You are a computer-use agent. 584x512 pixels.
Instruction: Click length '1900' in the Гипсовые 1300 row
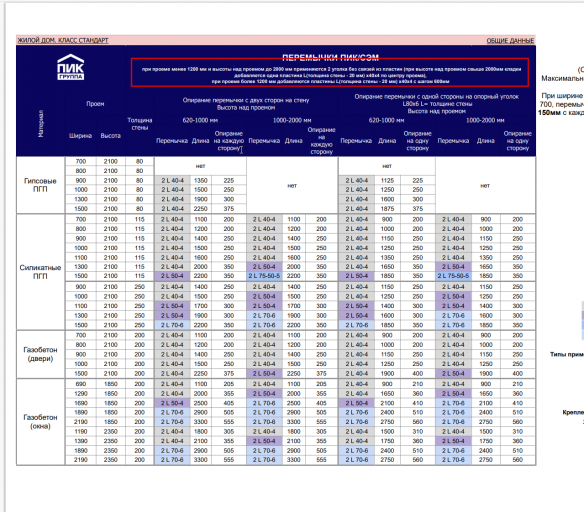200,199
